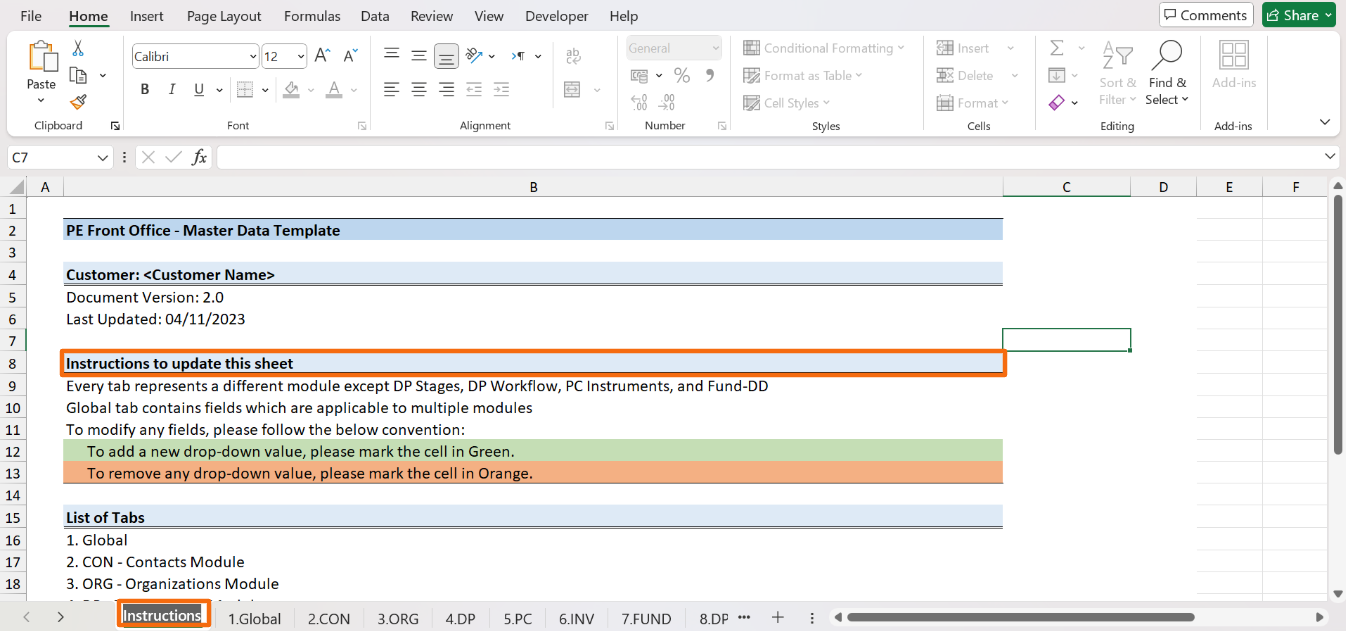The image size is (1346, 631).
Task: Expand the Name Box dropdown arrow
Action: pos(103,158)
